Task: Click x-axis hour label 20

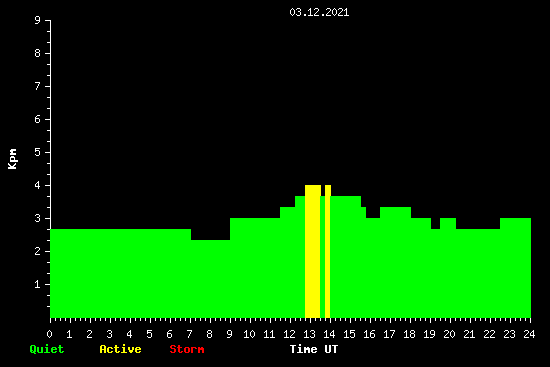Action: point(449,334)
